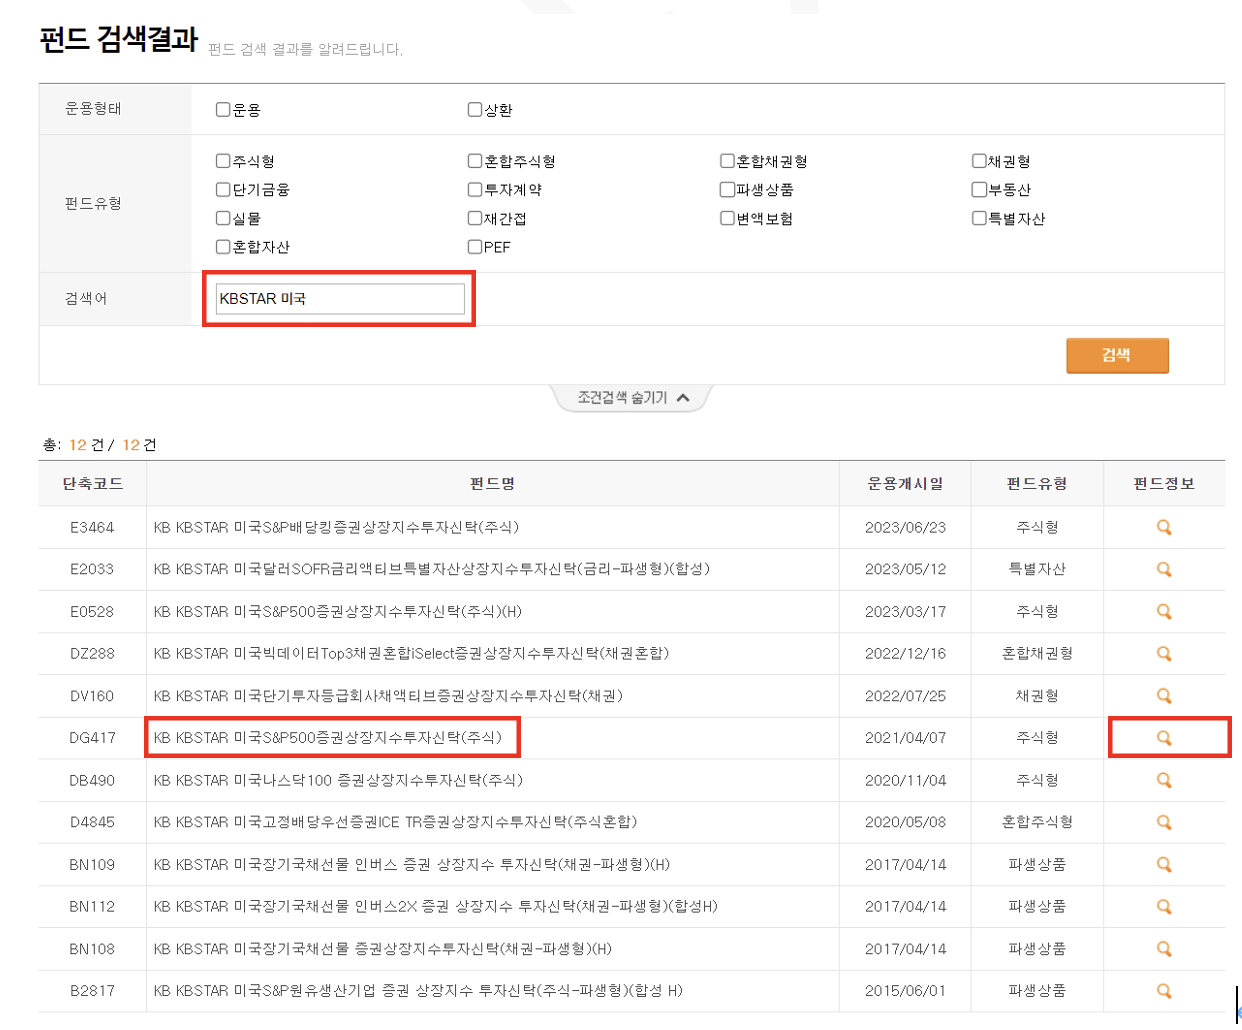Click start date 2022/12/16
The image size is (1242, 1030).
[x=905, y=653]
